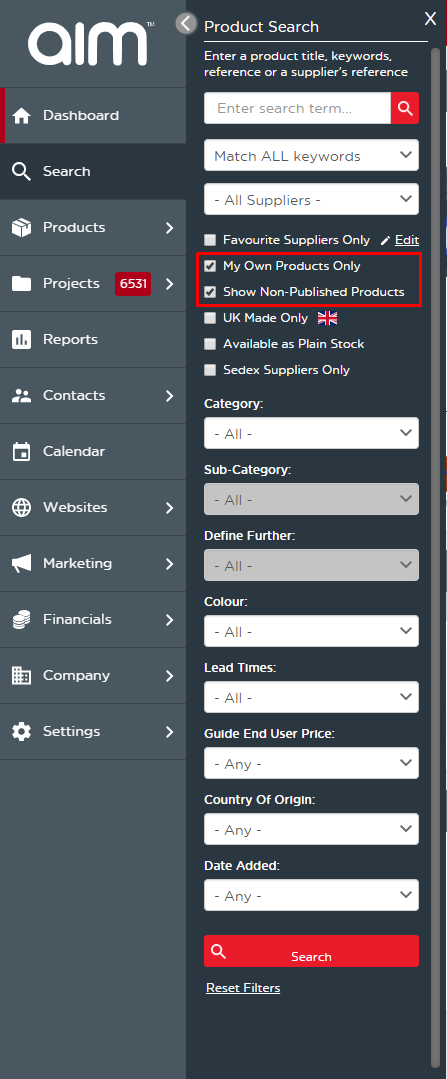Click the Enter search term field
447x1079 pixels.
click(x=297, y=108)
